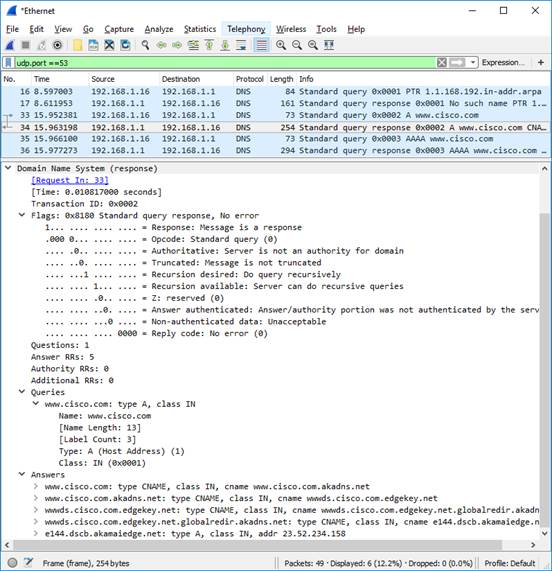
Task: Open expert information in the status bar
Action: 12,563
